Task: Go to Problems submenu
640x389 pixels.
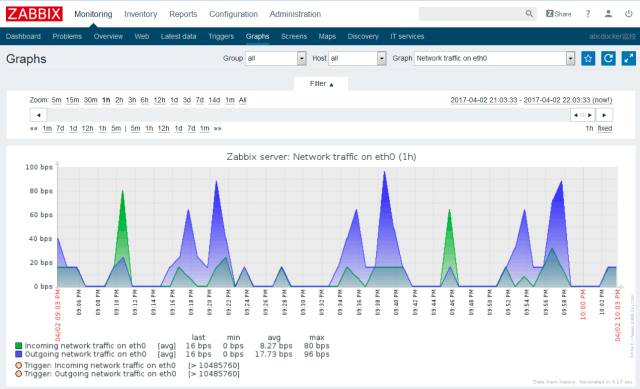Action: pyautogui.click(x=67, y=36)
